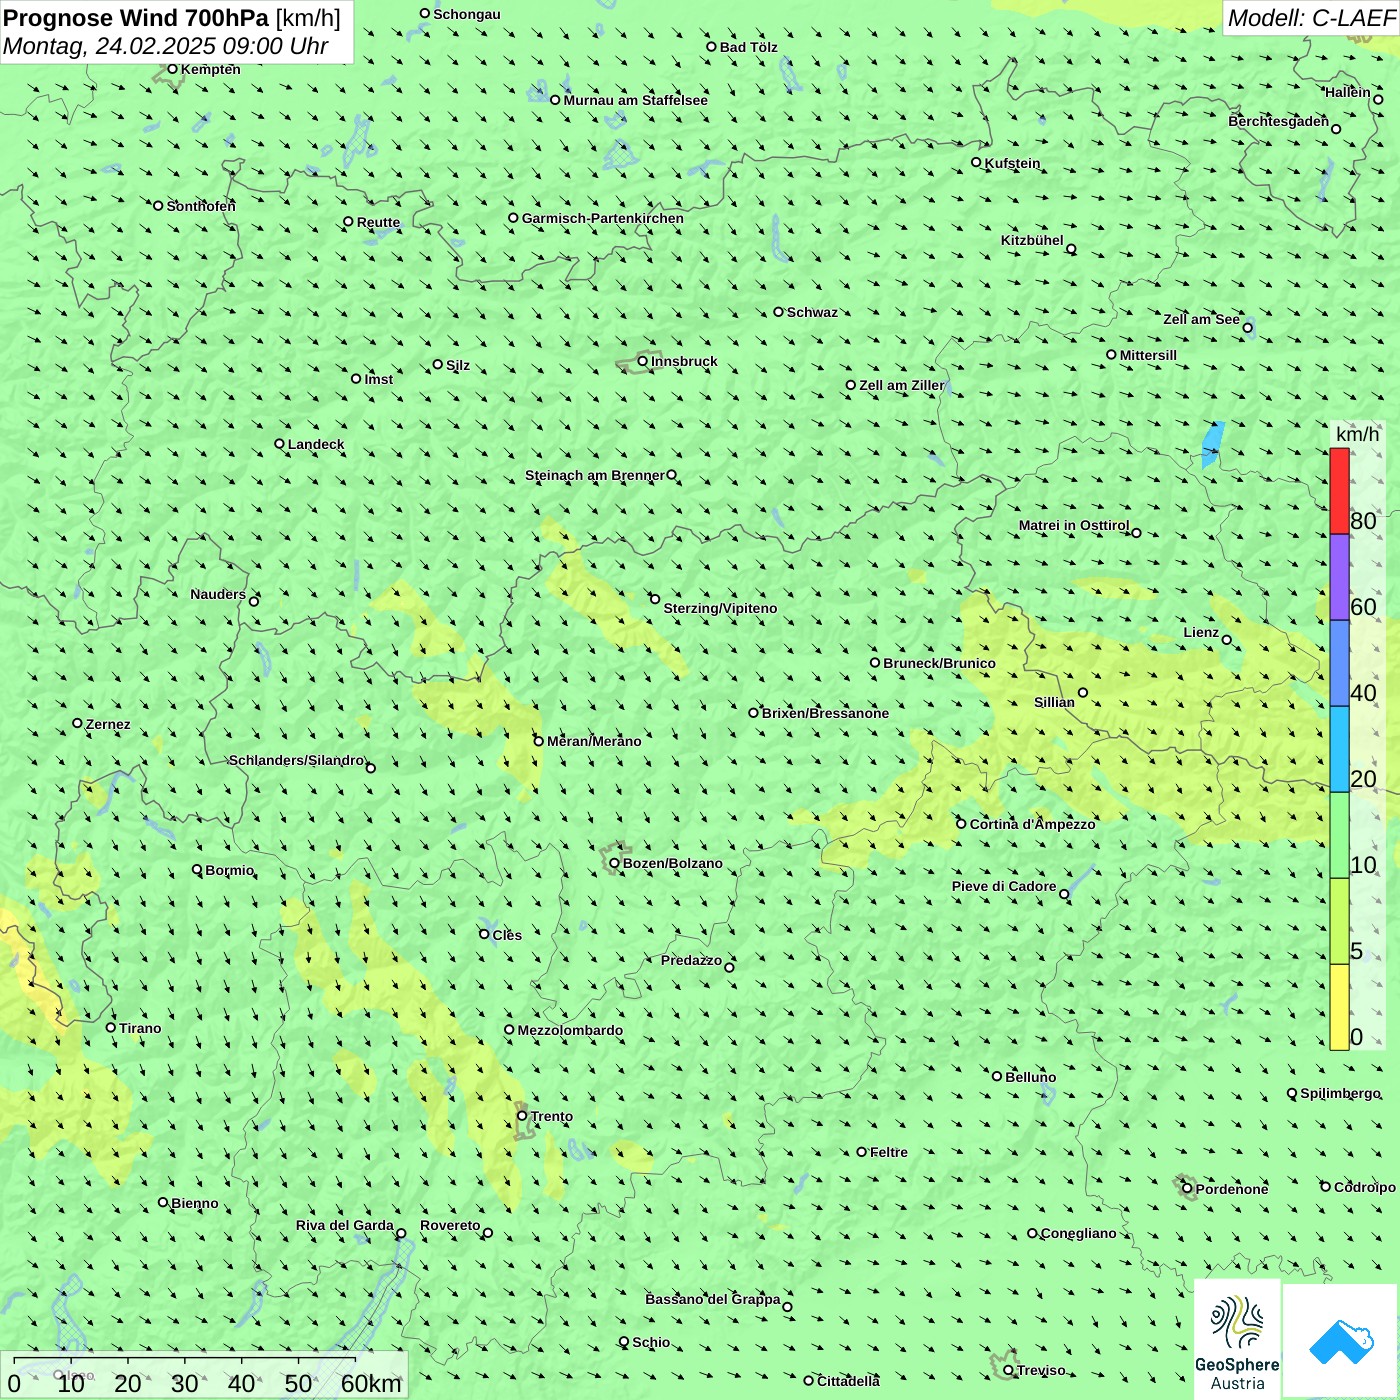Click the Bad Tölz label
The image size is (1400, 1400).
(x=748, y=47)
